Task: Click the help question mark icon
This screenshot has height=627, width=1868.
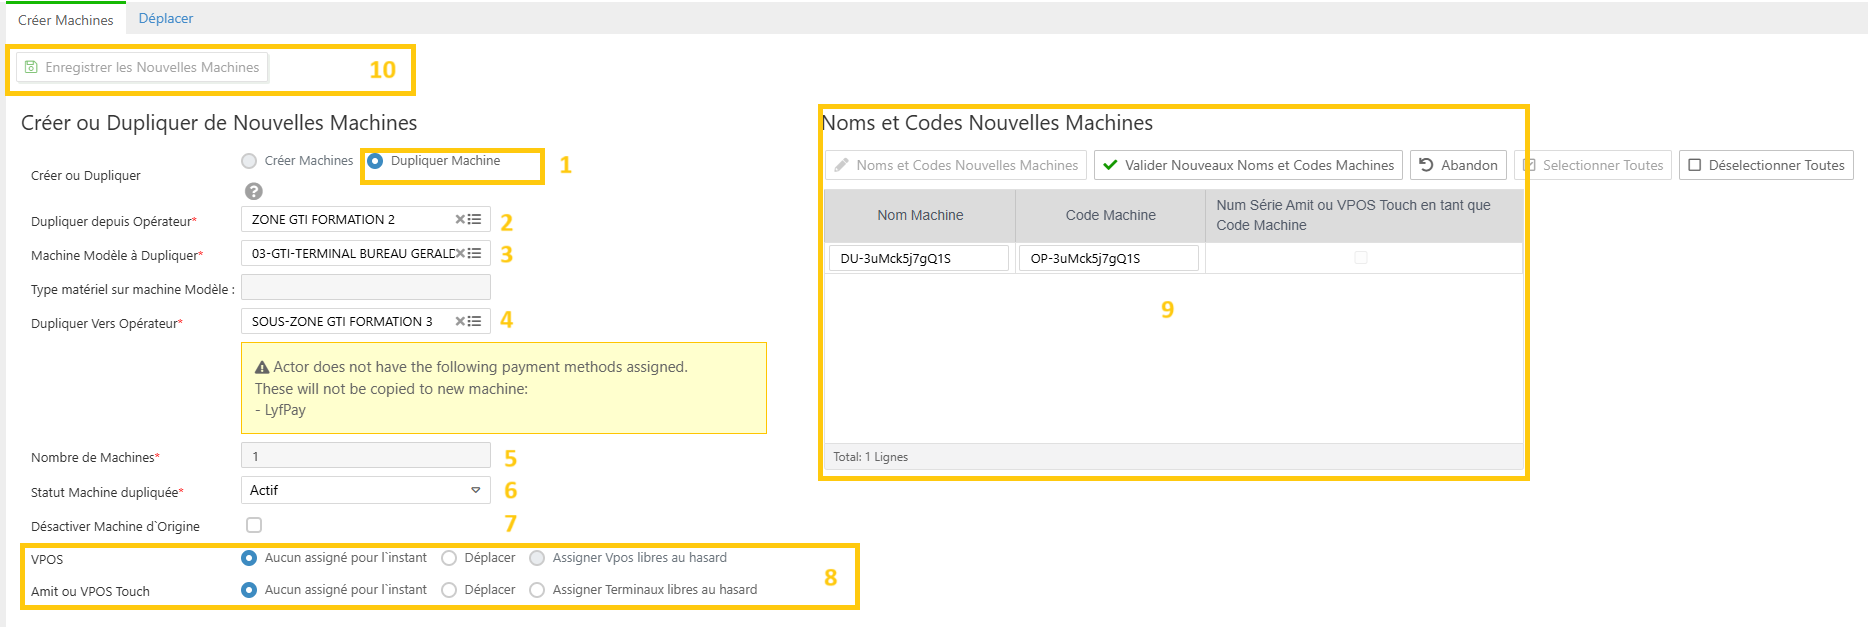Action: (x=254, y=191)
